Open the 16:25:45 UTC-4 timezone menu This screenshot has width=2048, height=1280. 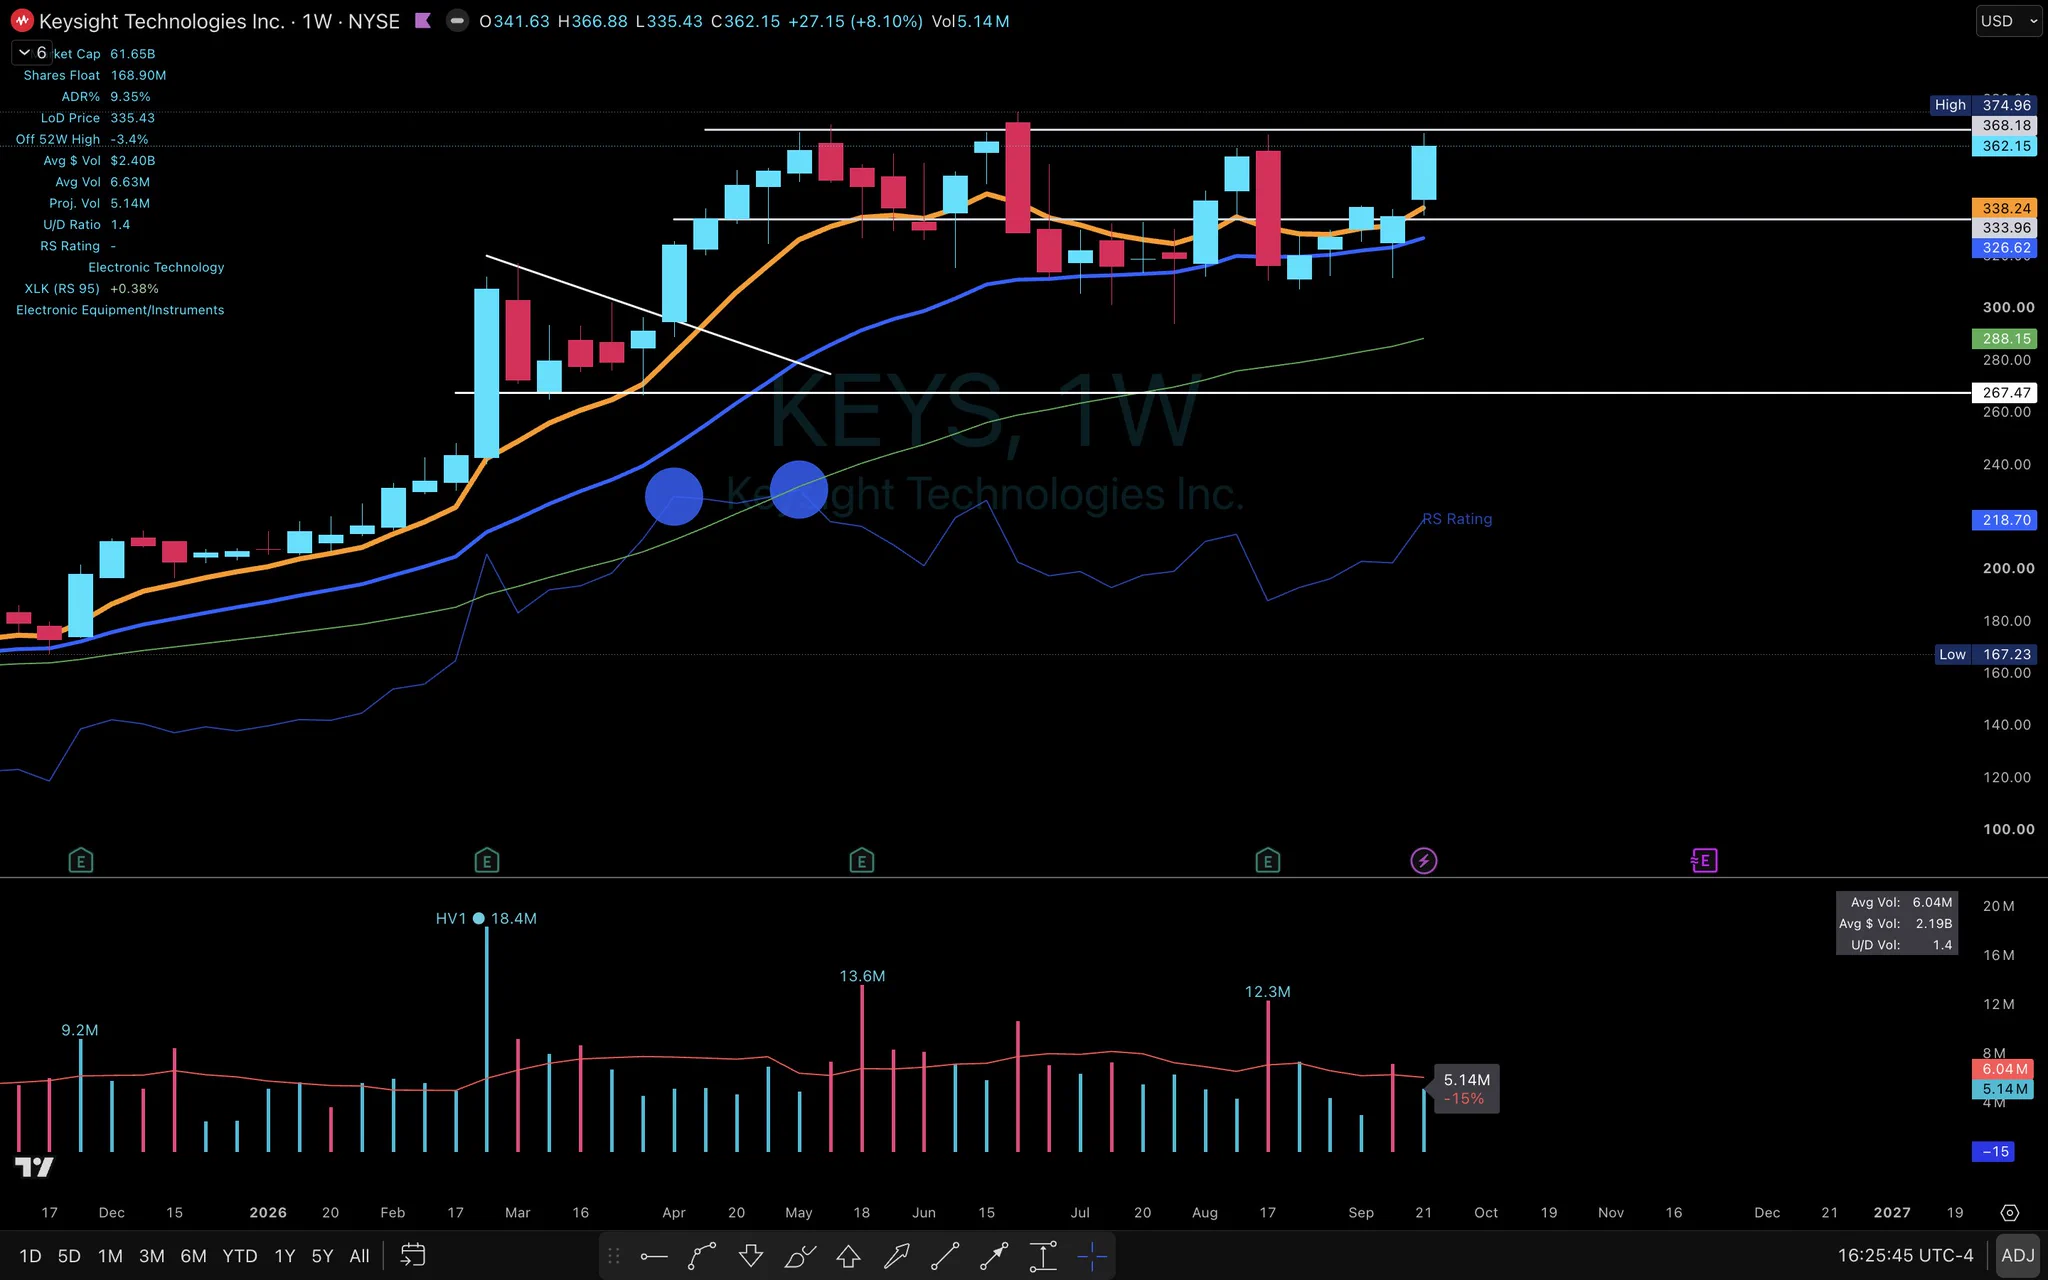tap(1905, 1255)
